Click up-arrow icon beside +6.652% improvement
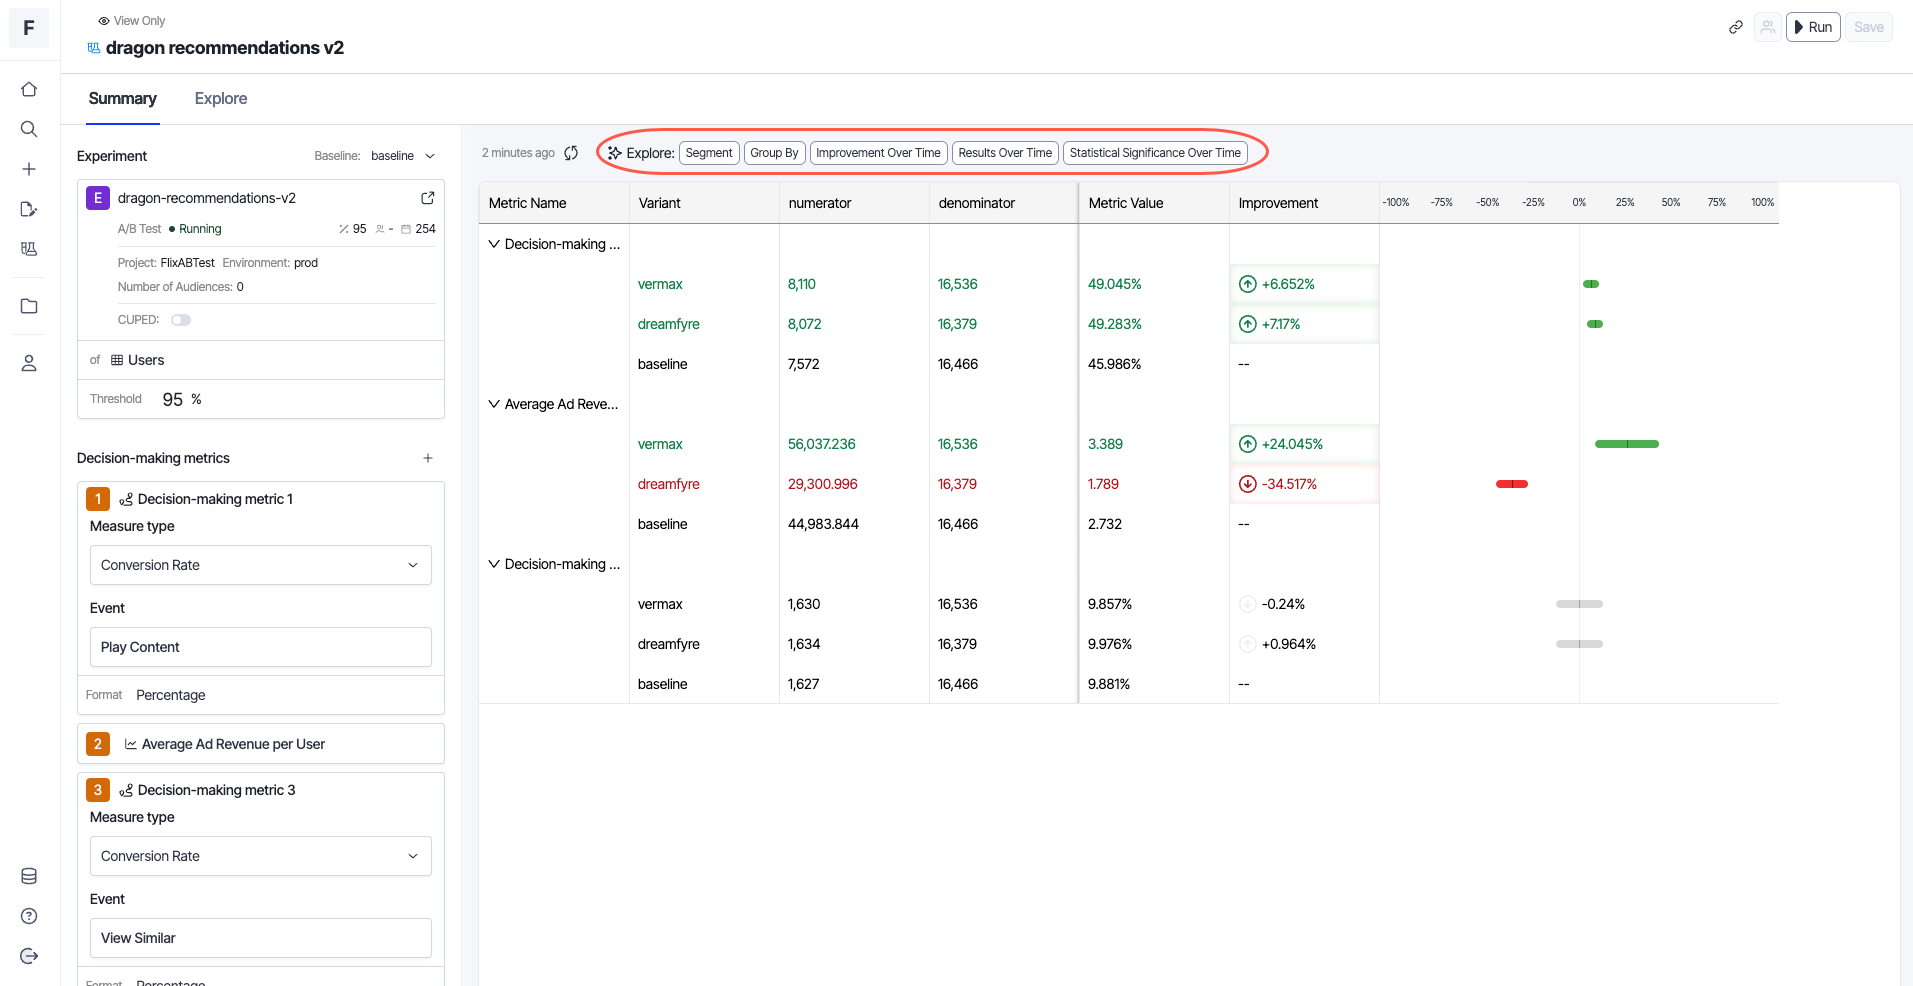 pyautogui.click(x=1248, y=284)
